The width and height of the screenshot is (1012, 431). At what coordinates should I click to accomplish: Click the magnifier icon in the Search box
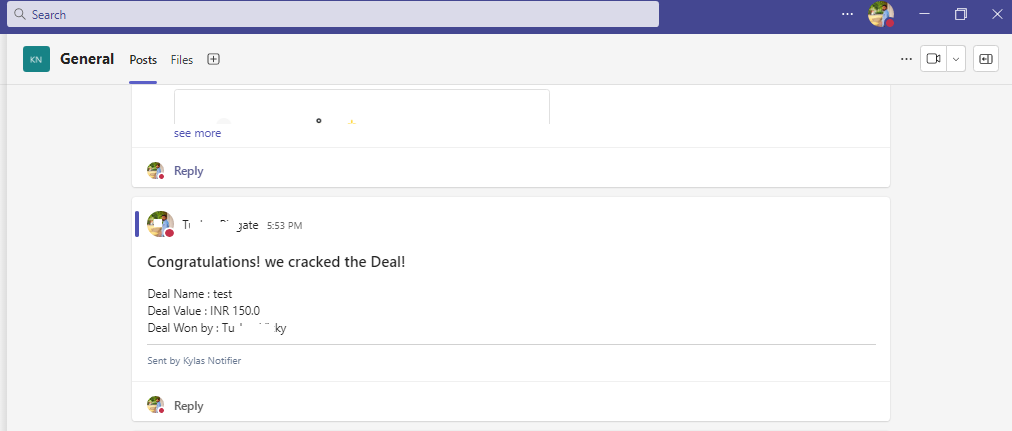pos(20,14)
